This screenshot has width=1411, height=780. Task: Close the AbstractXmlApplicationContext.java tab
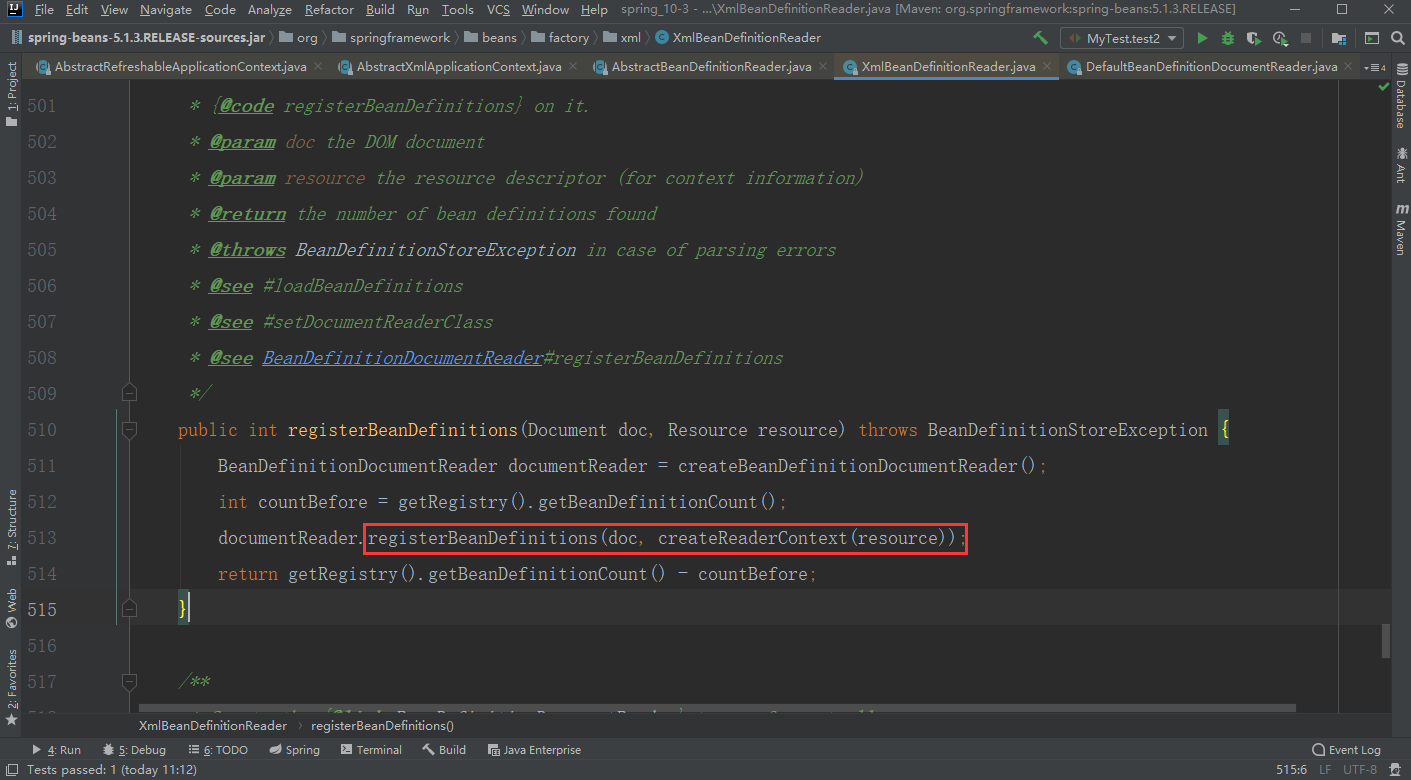pyautogui.click(x=573, y=67)
